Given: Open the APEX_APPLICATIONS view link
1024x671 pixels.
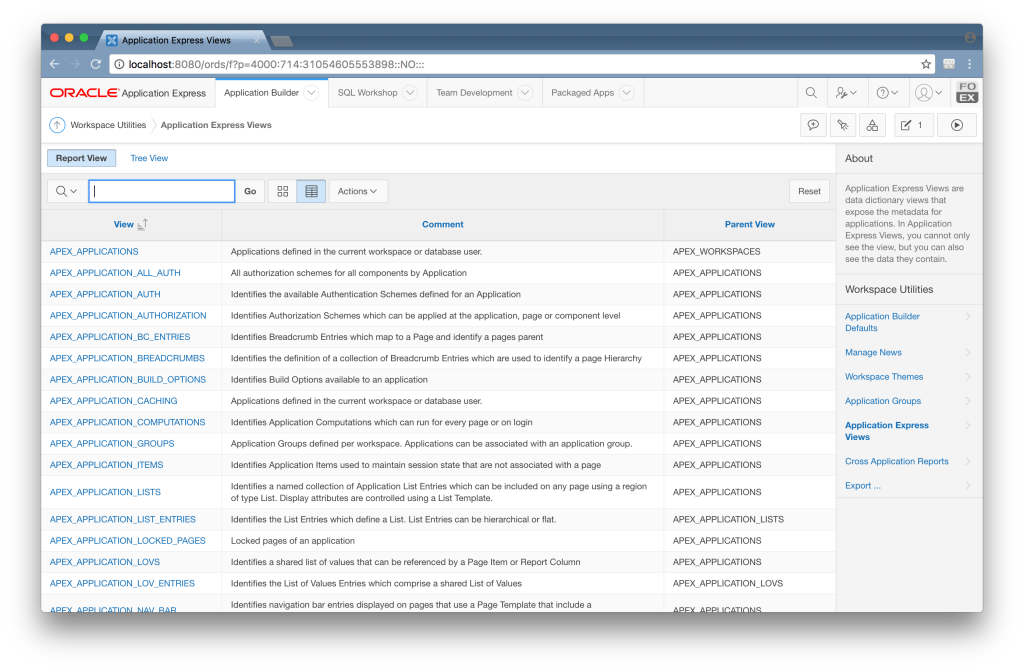Looking at the screenshot, I should (94, 252).
